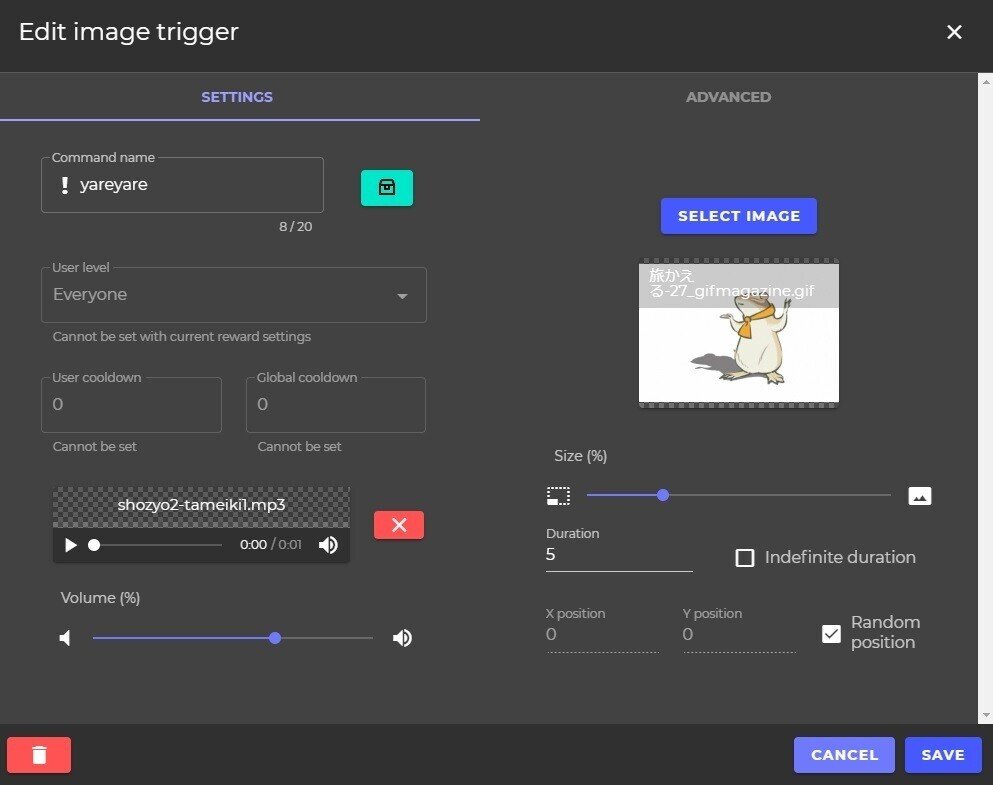Click the scrollbar down arrow
Viewport: 993px width, 785px height.
[x=985, y=716]
